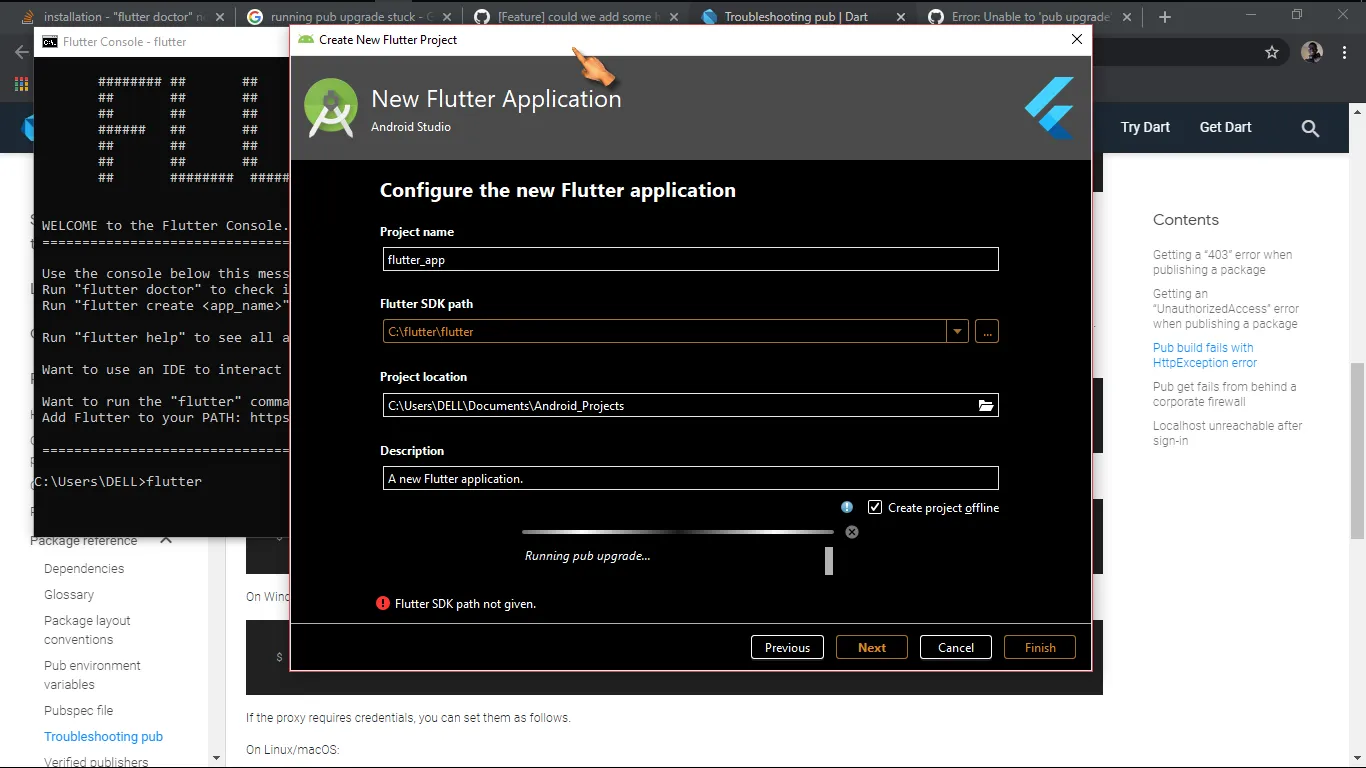1366x768 pixels.
Task: Collapse the Package reference sidebar section
Action: tap(166, 540)
